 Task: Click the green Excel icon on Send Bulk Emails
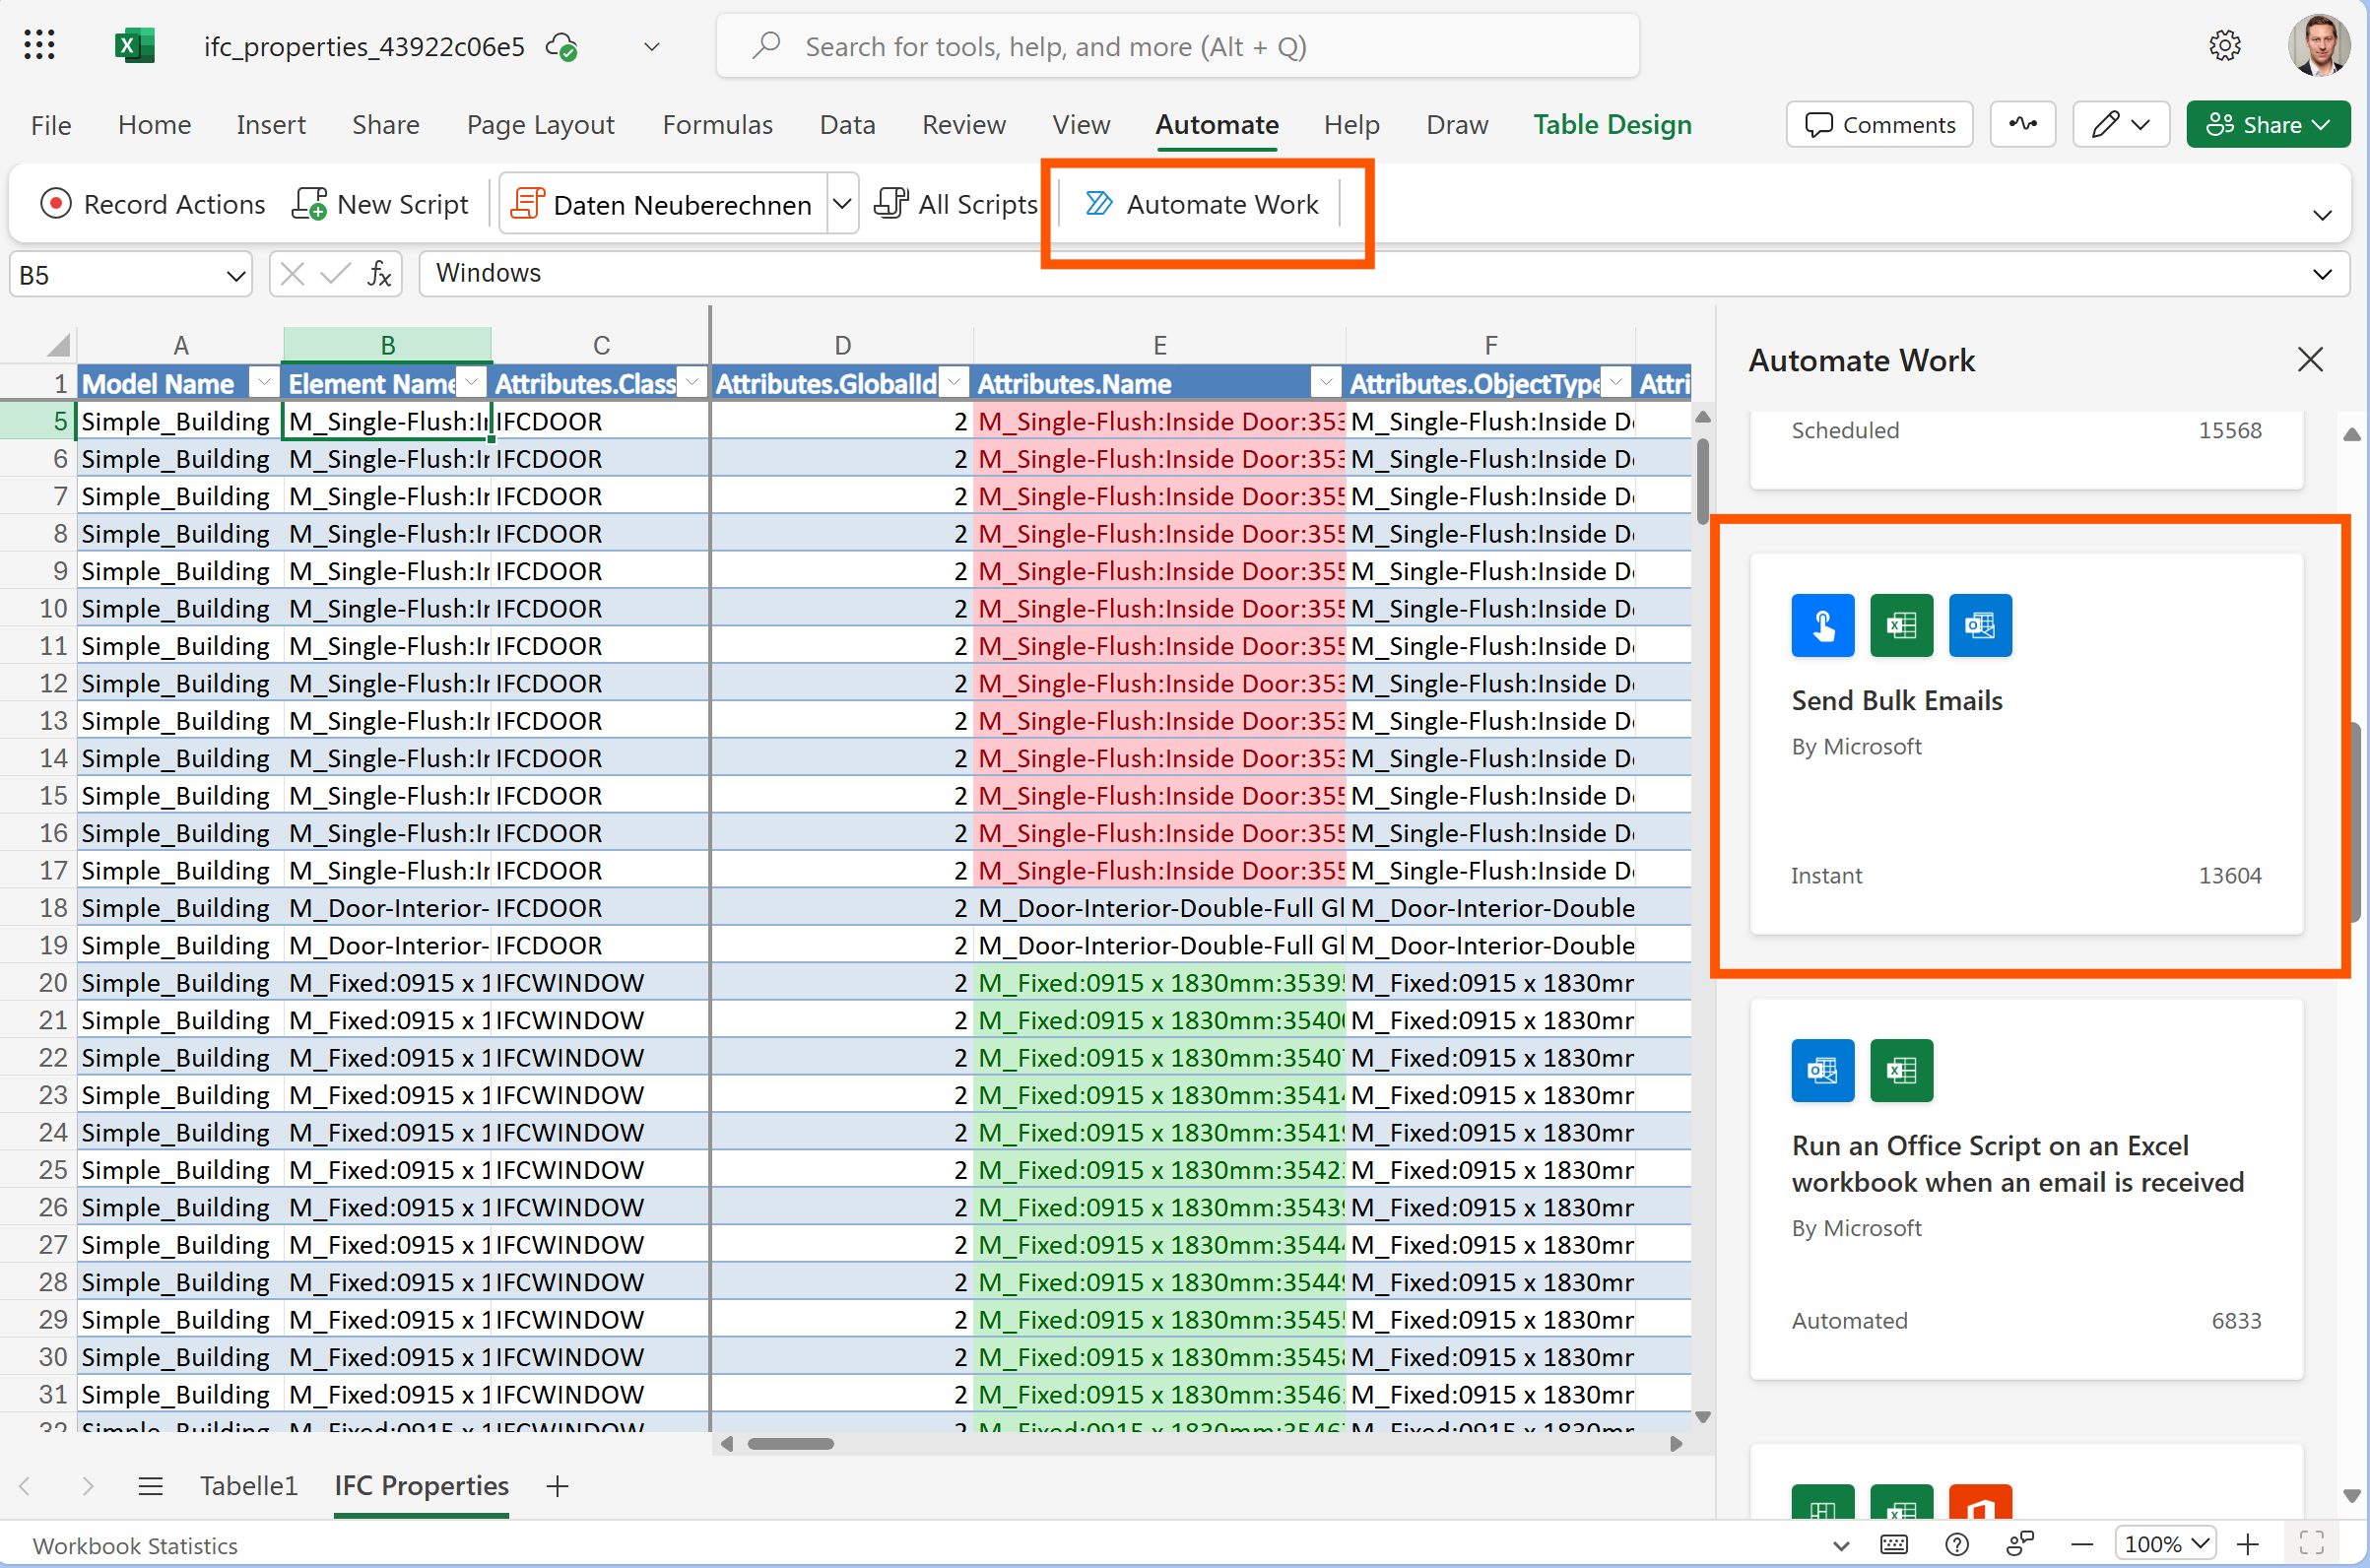pyautogui.click(x=1901, y=625)
